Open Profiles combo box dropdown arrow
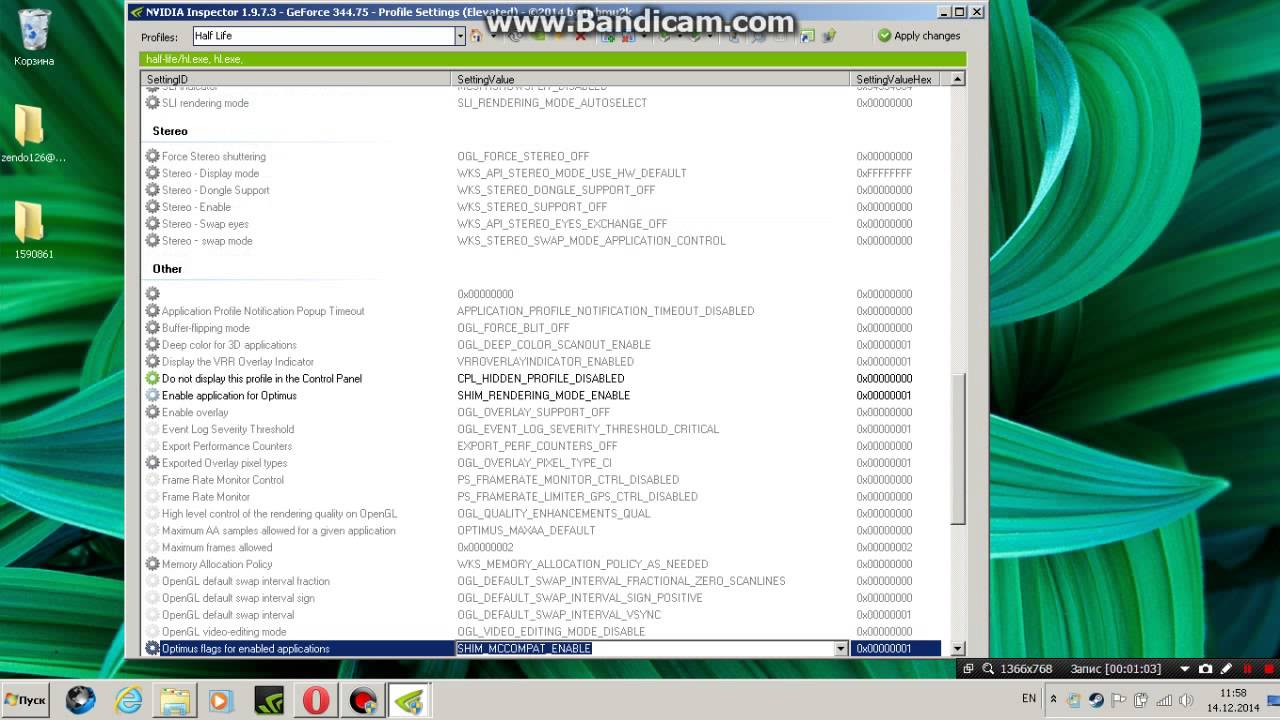The width and height of the screenshot is (1280, 720). (460, 36)
